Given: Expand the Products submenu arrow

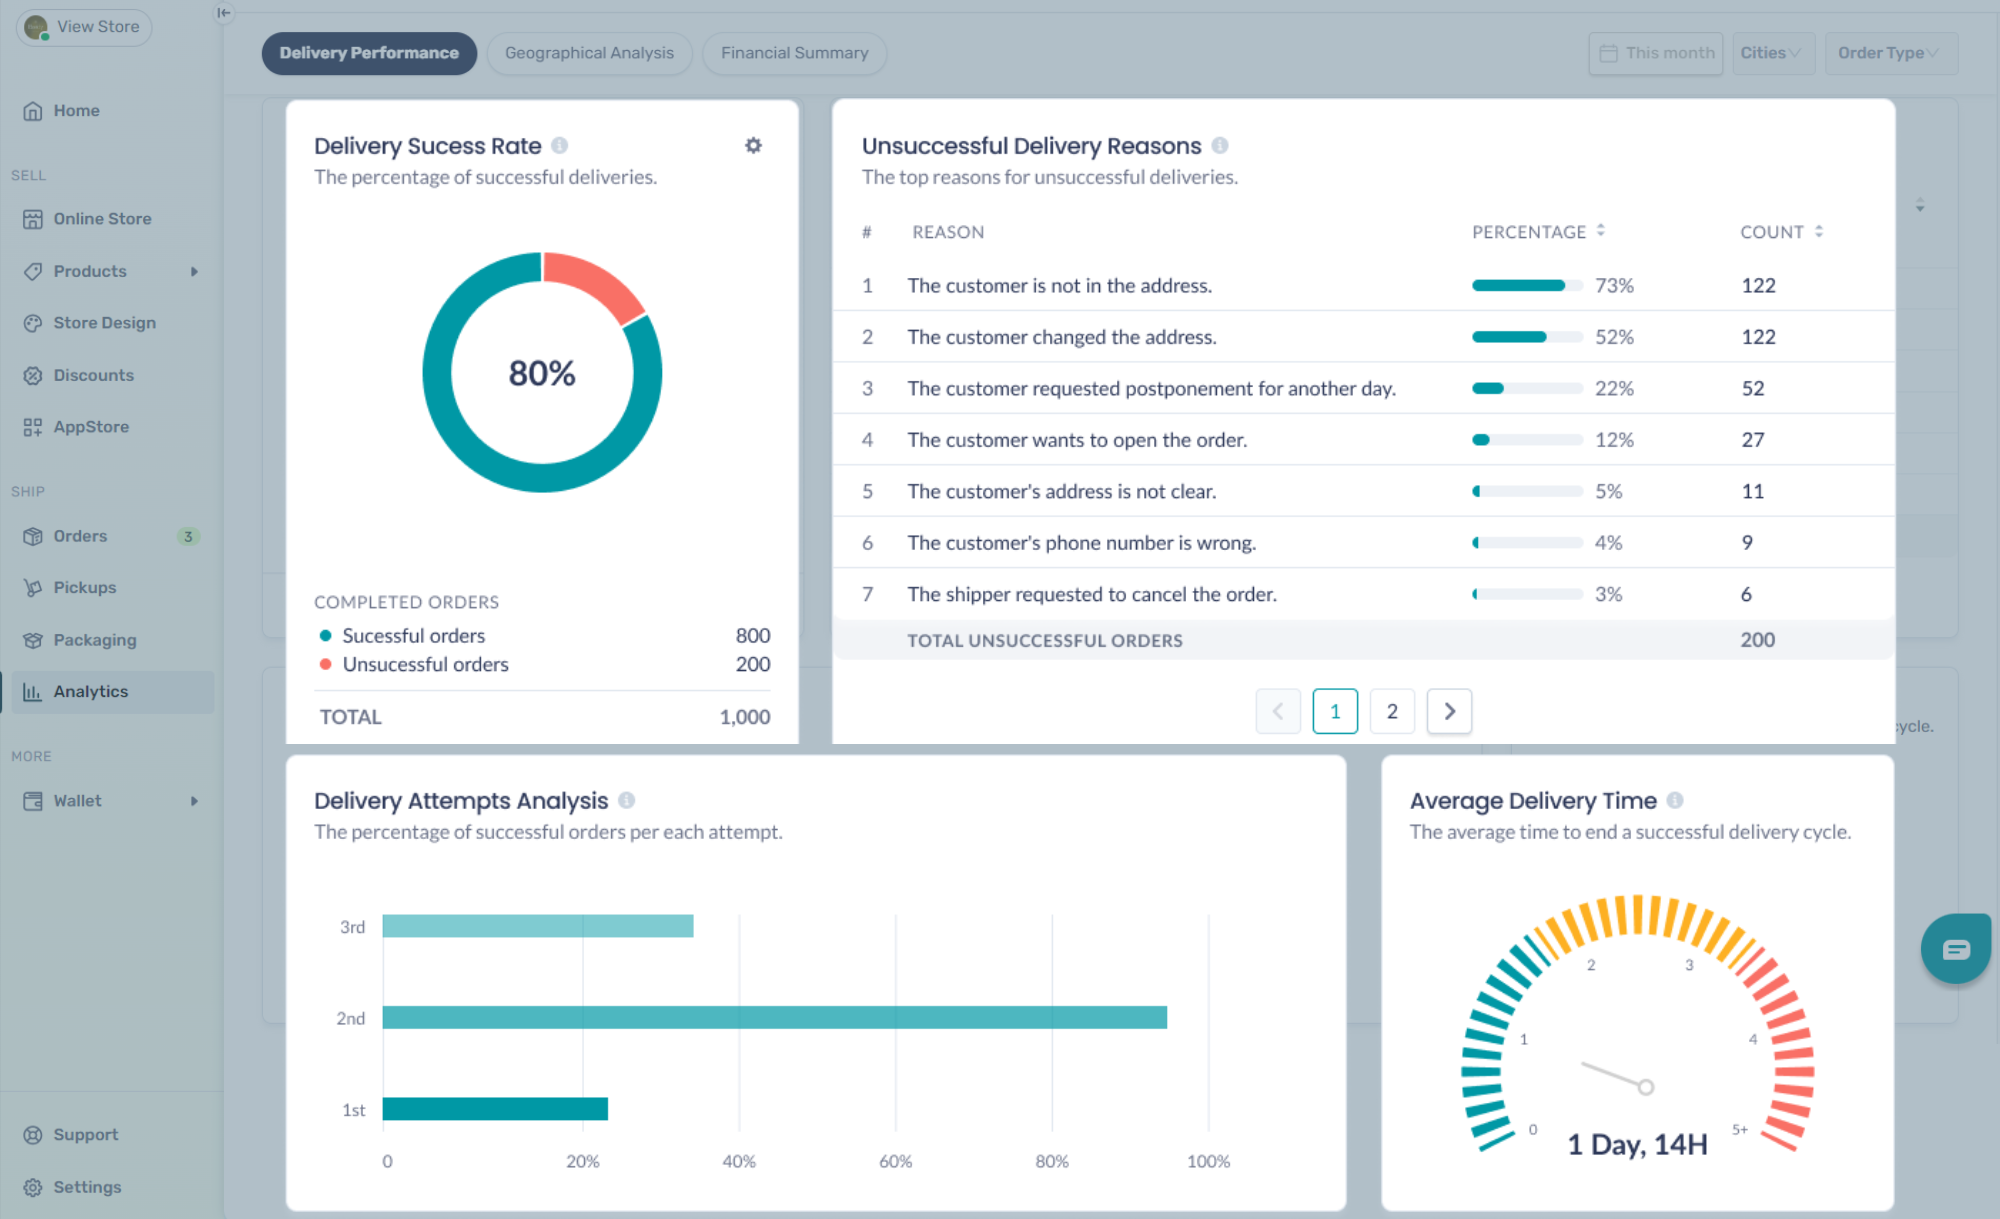Looking at the screenshot, I should [x=194, y=272].
